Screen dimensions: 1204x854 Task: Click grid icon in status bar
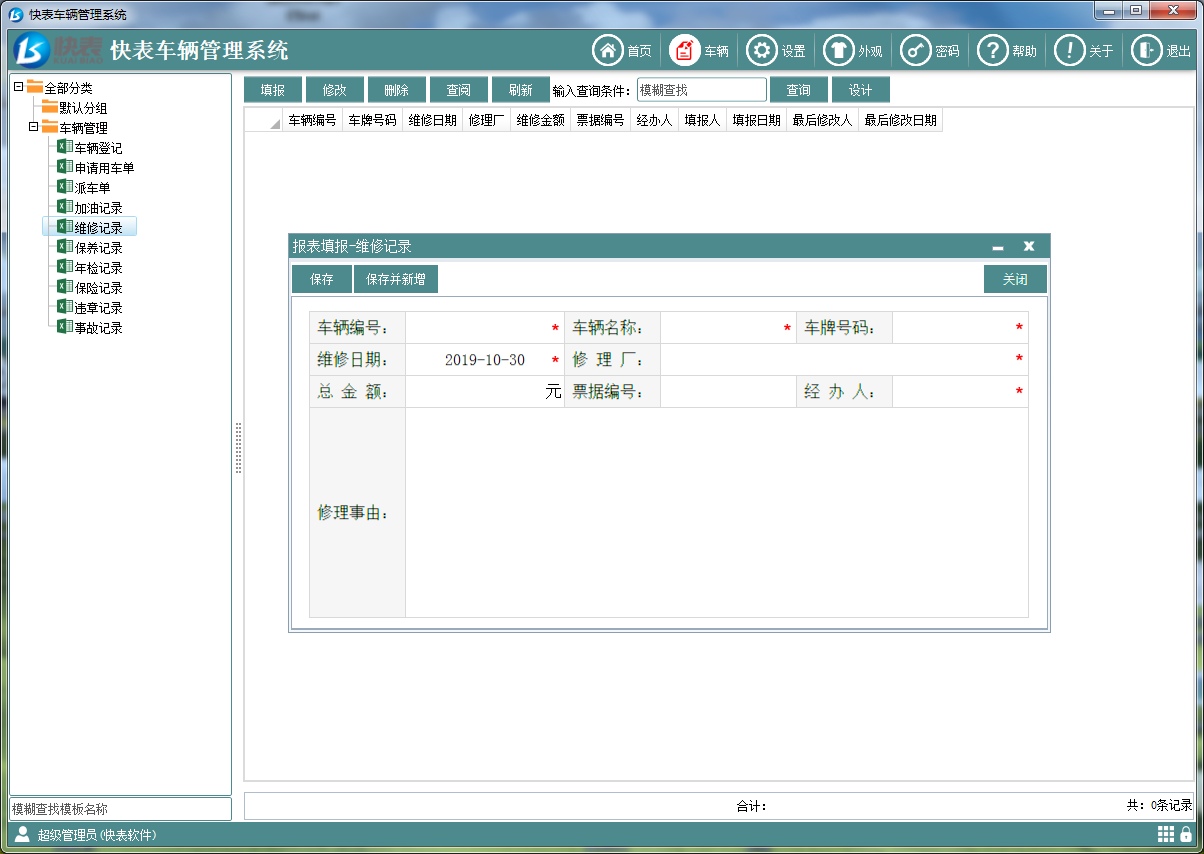pyautogui.click(x=1166, y=834)
